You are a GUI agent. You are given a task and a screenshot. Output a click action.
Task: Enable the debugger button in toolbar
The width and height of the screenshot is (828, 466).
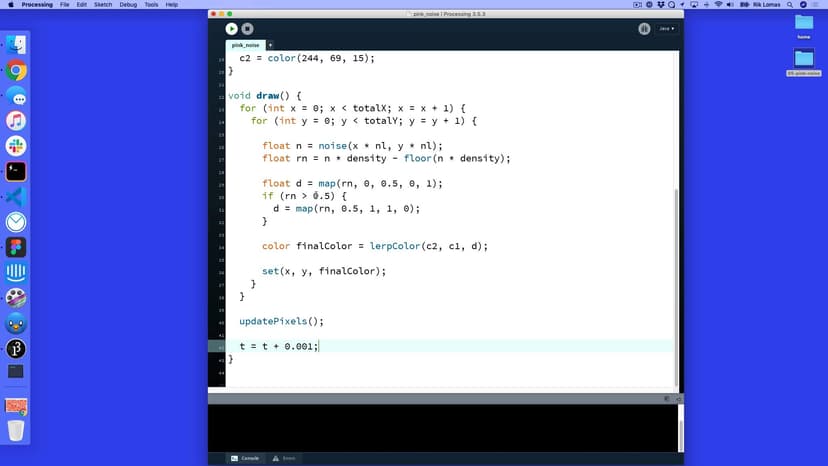(x=644, y=29)
